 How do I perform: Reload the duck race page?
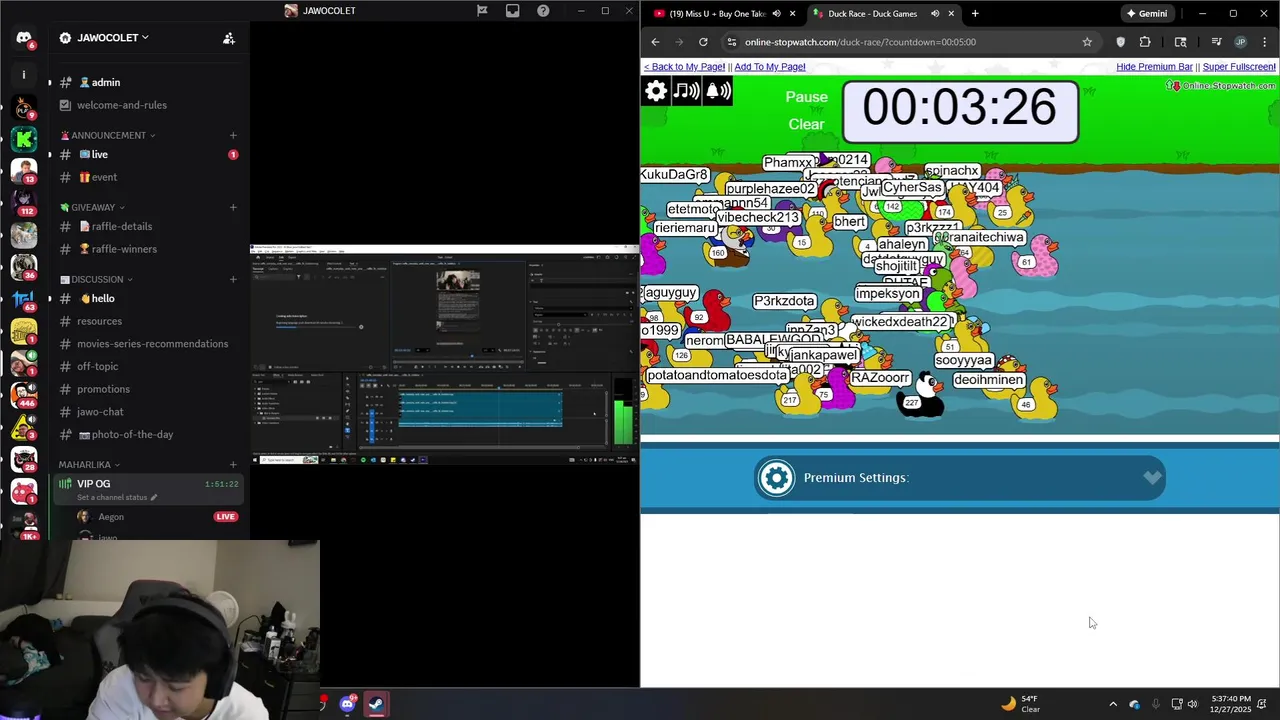pyautogui.click(x=703, y=42)
